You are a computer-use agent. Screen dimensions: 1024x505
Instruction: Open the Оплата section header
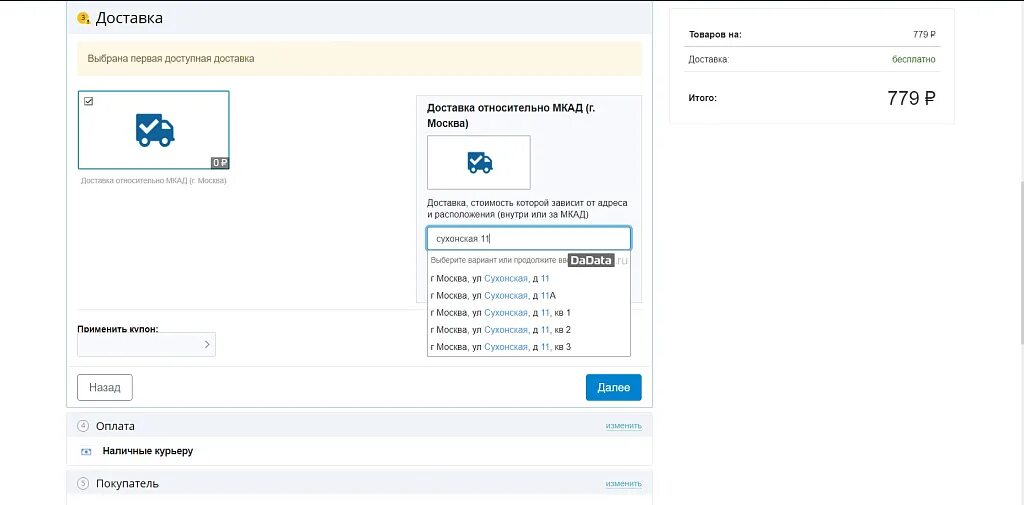pos(359,425)
